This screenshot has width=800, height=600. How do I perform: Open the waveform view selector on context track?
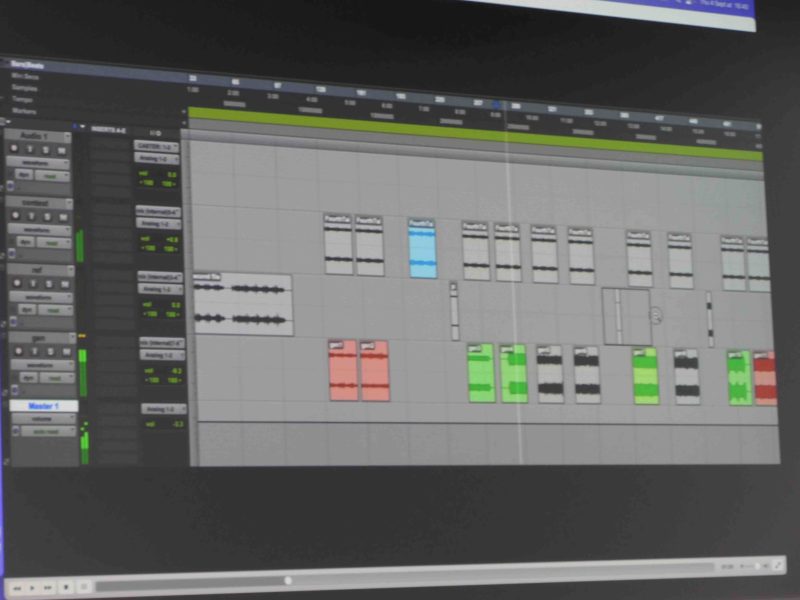pyautogui.click(x=40, y=229)
